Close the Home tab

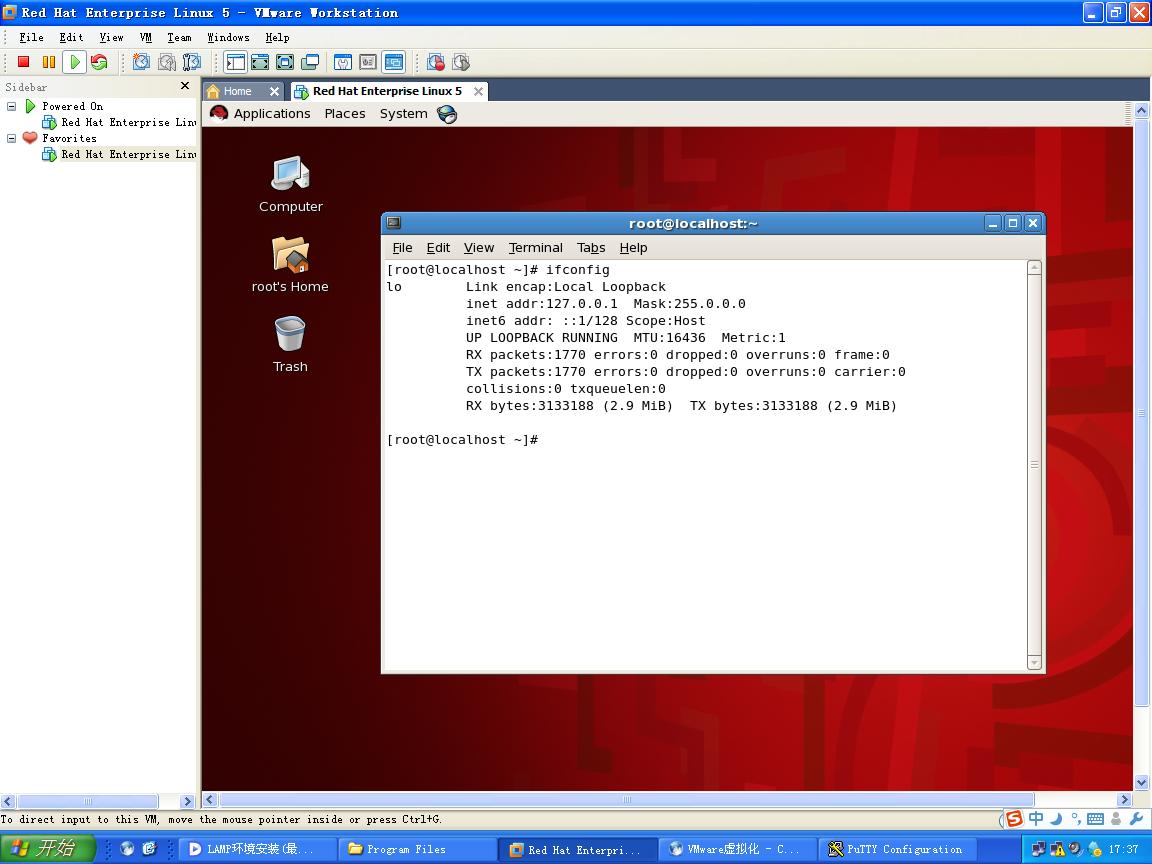[274, 91]
